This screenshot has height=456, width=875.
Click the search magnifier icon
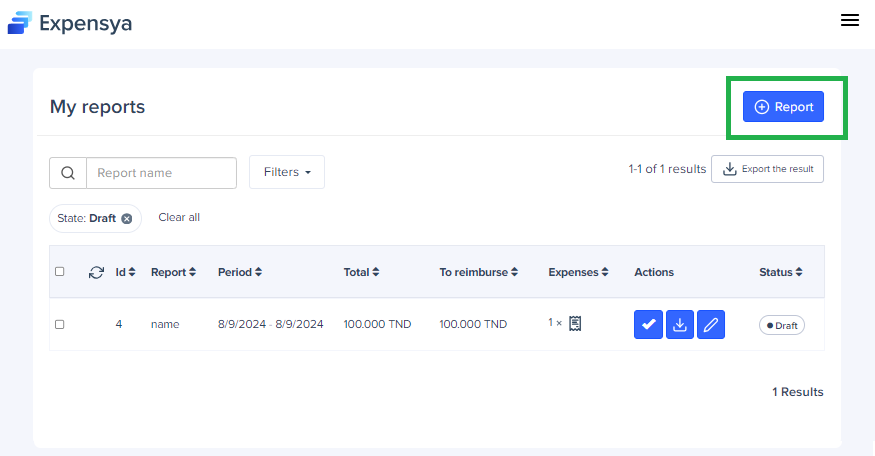(68, 173)
